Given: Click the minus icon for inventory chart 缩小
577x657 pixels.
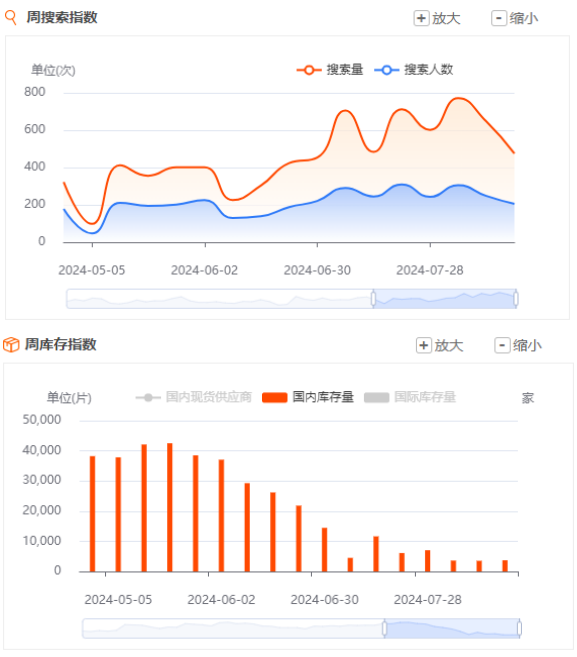Looking at the screenshot, I should 502,345.
